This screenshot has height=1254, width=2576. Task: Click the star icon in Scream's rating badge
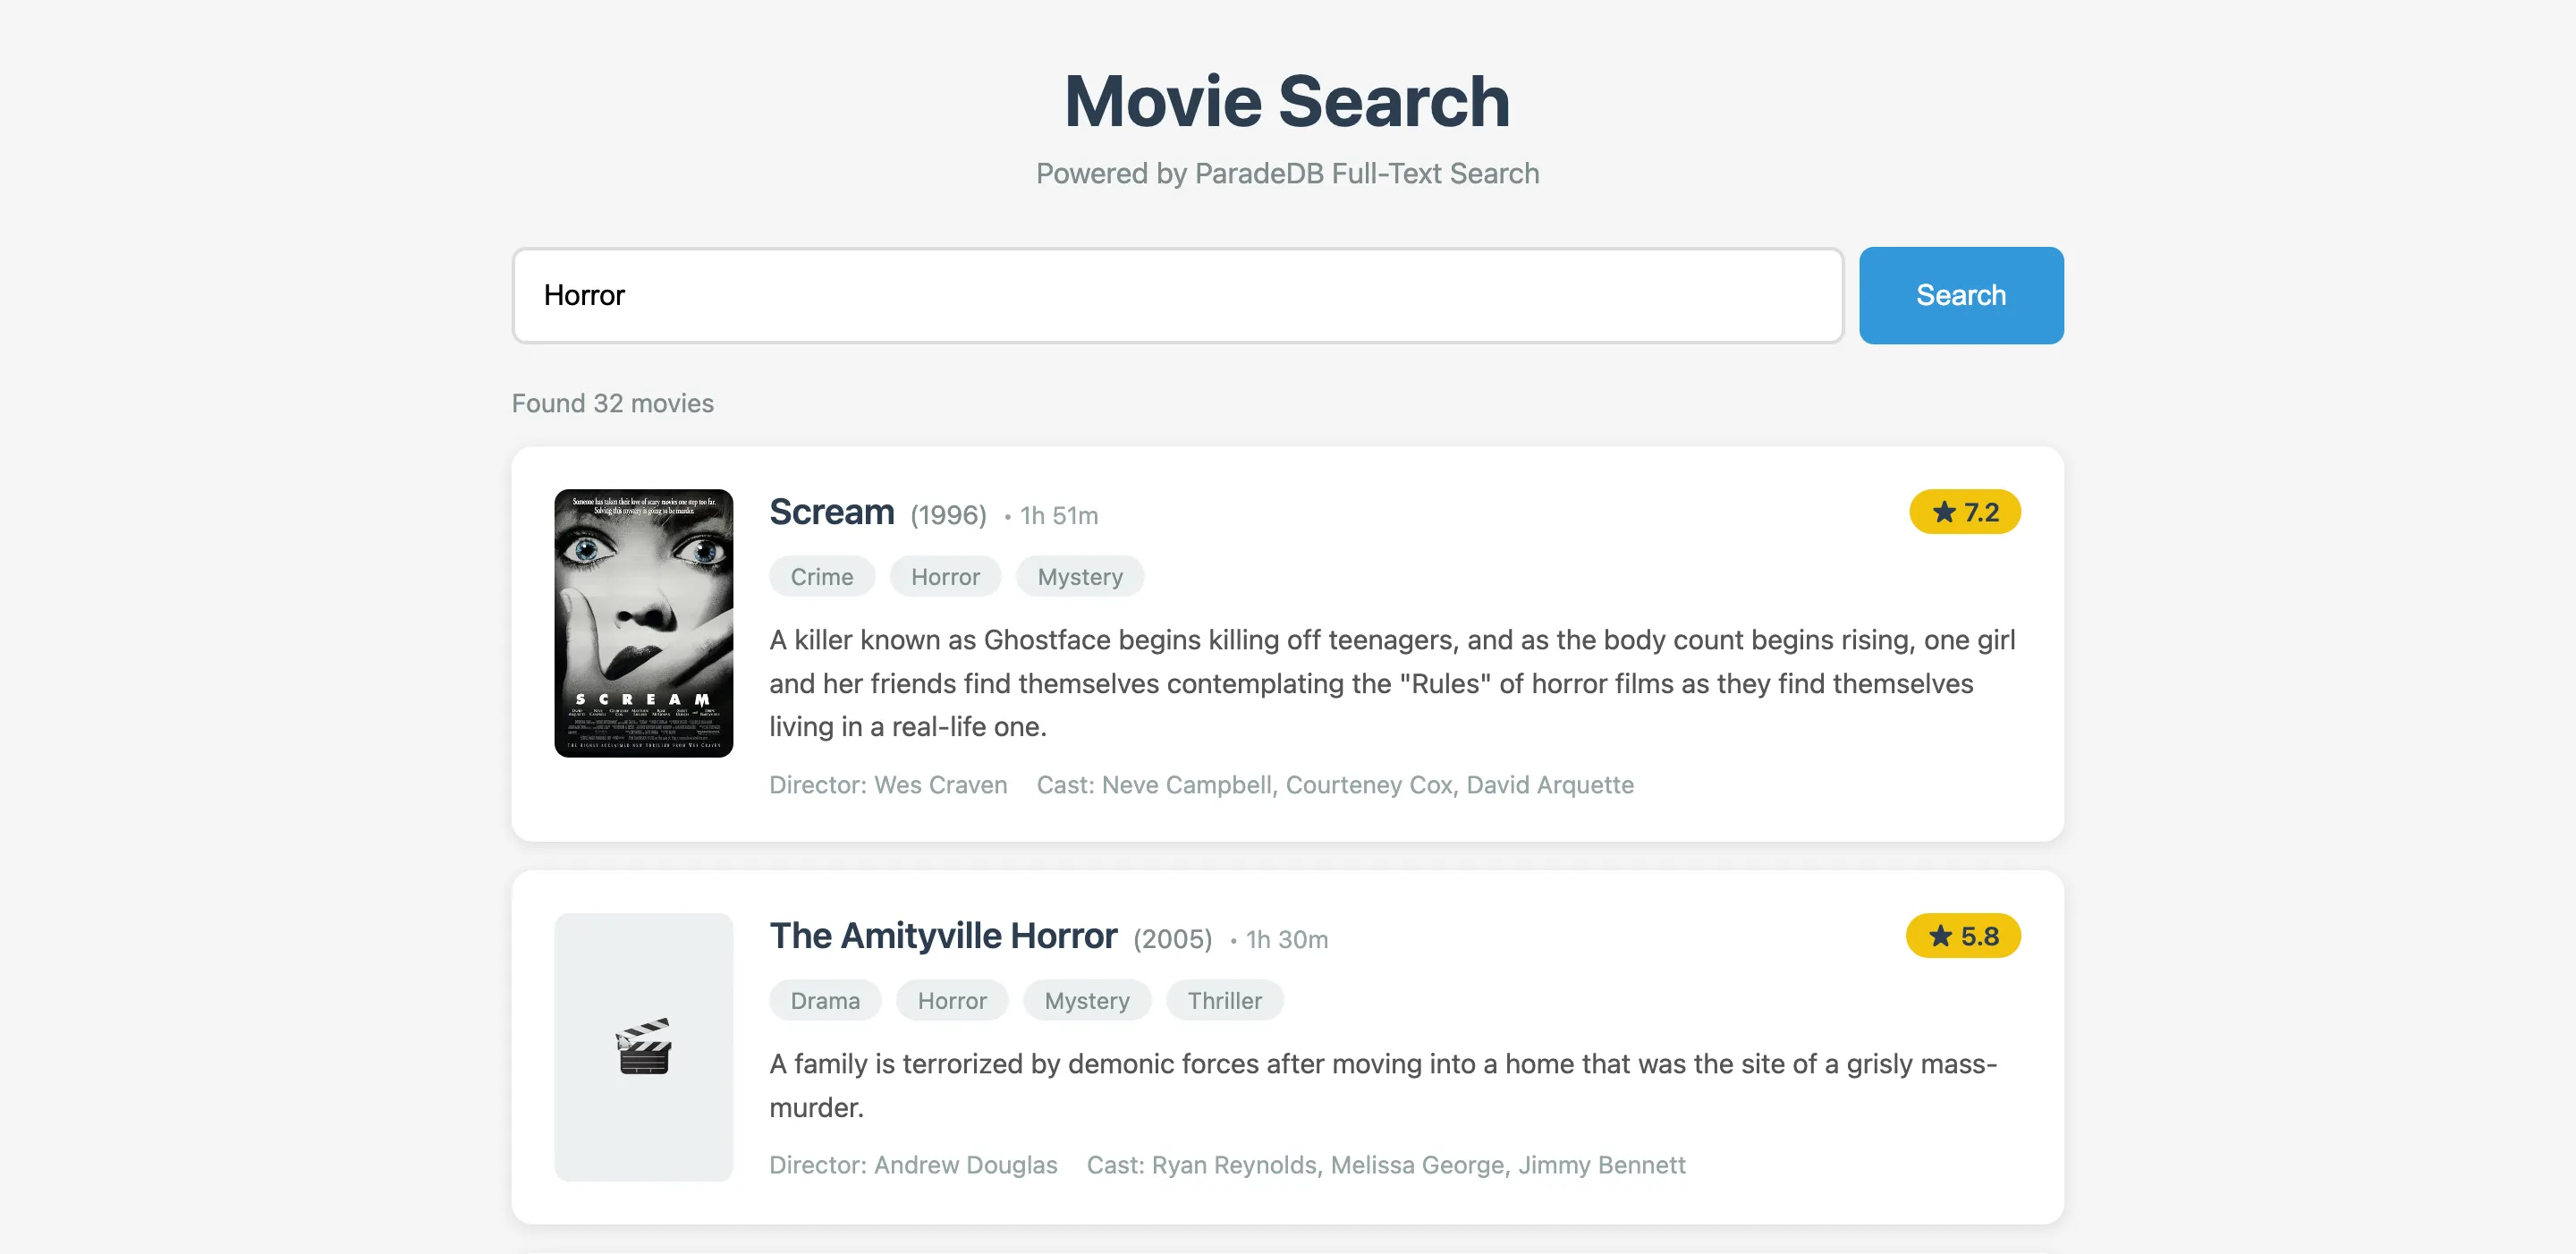[1943, 512]
